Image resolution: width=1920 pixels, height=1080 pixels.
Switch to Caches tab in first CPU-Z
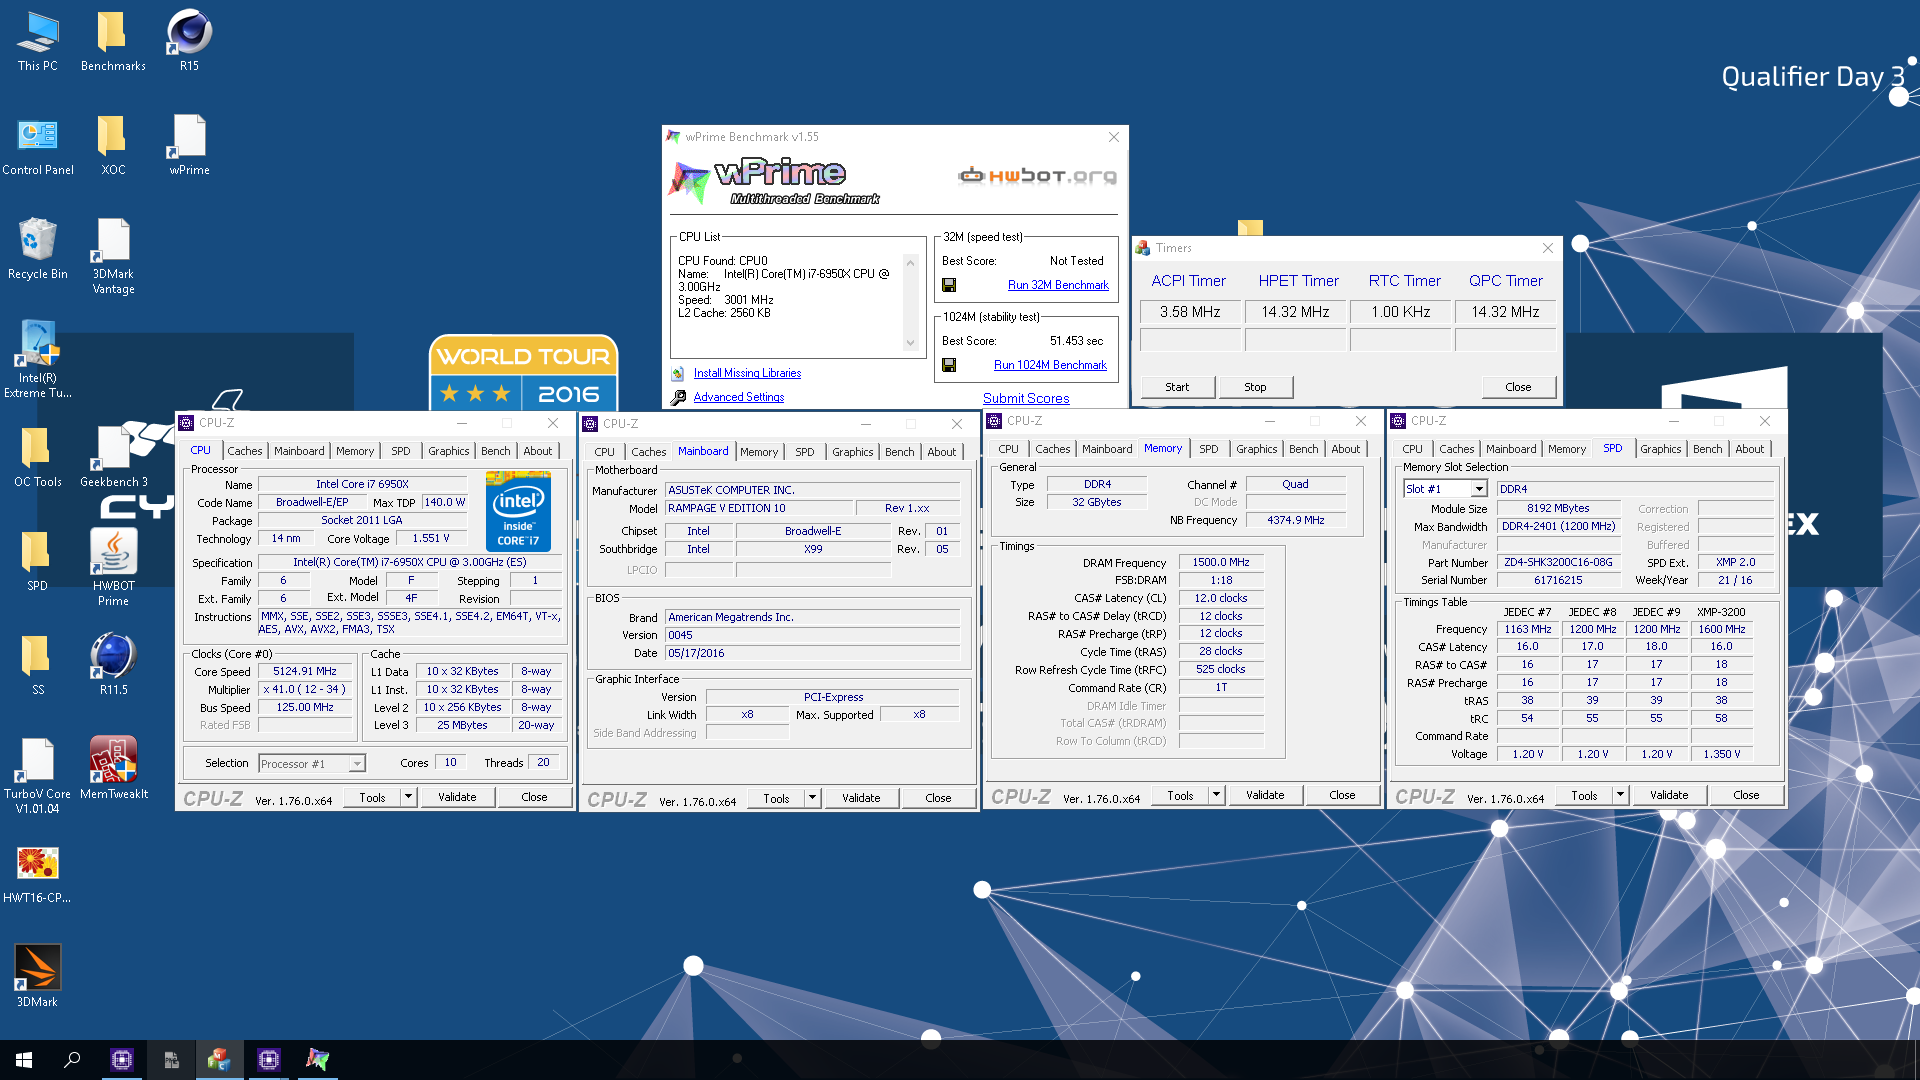[x=244, y=451]
